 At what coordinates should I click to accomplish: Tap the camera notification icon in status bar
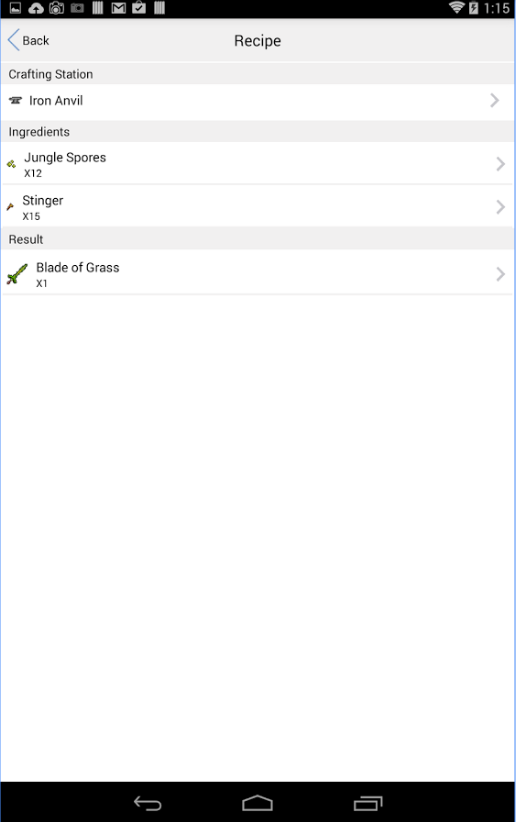[56, 8]
